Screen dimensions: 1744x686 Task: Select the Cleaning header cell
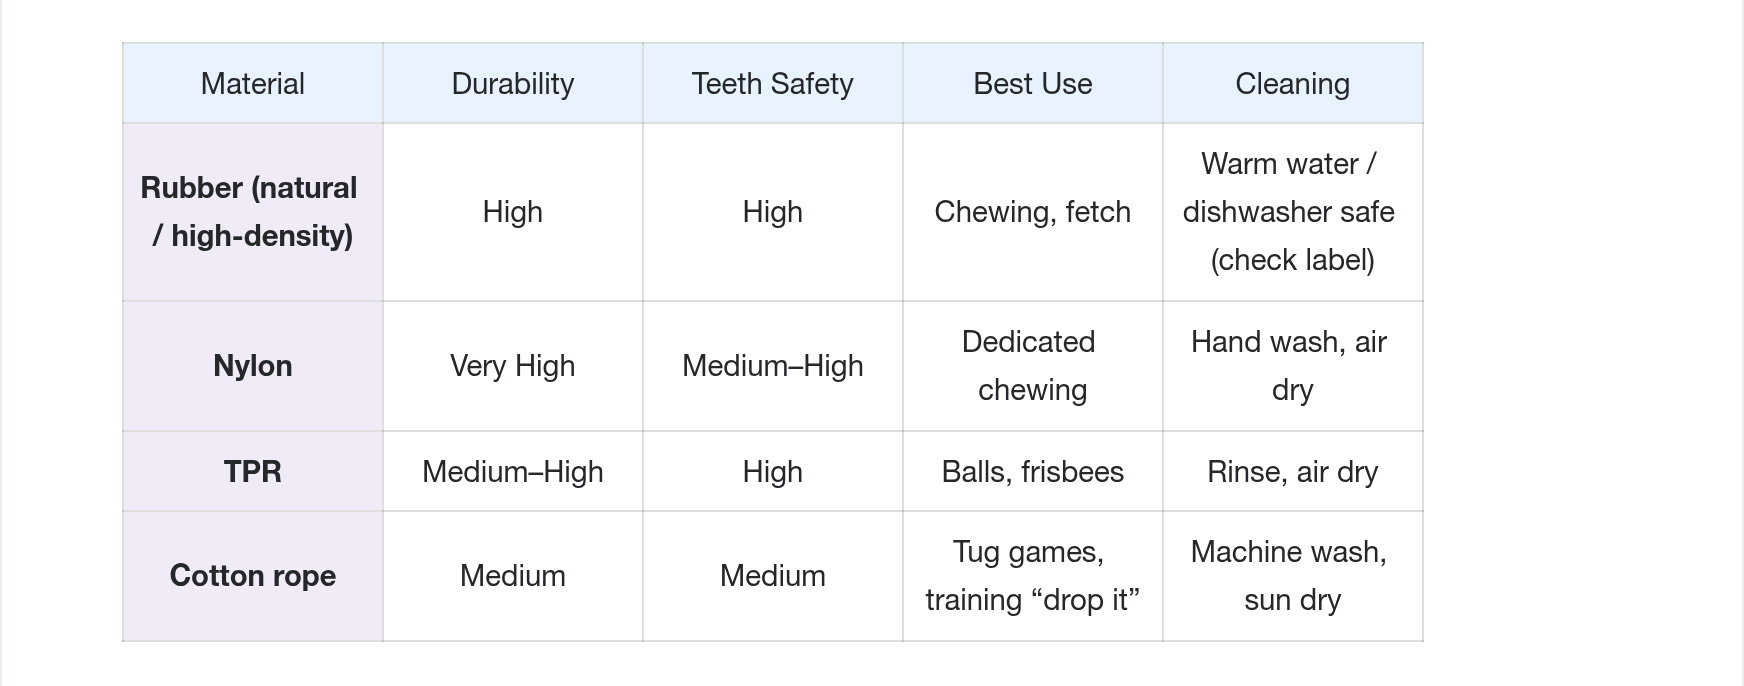pyautogui.click(x=1292, y=84)
